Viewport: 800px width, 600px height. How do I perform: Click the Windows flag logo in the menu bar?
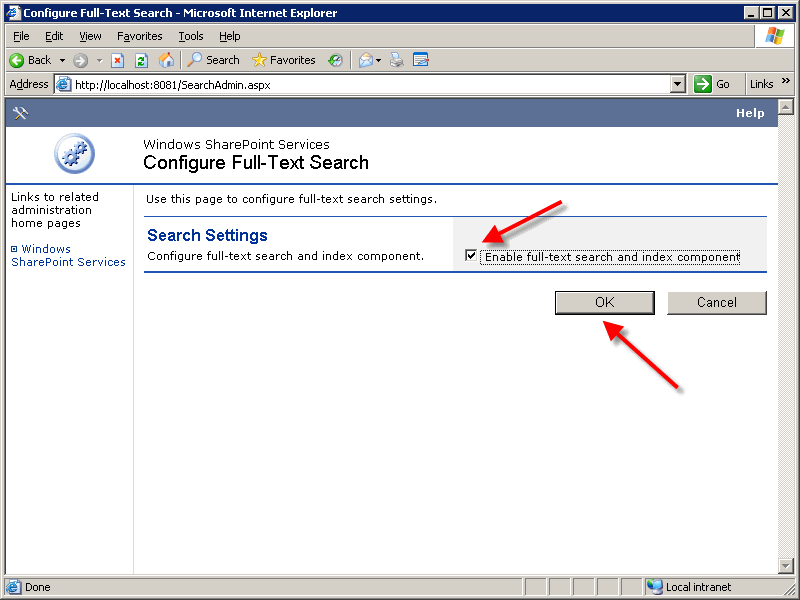[x=774, y=36]
